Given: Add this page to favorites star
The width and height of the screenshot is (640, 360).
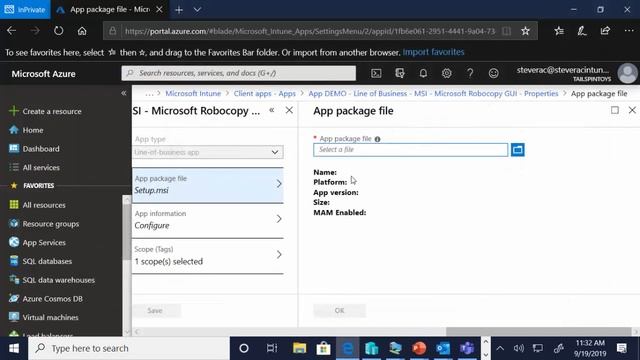Looking at the screenshot, I should coord(525,31).
